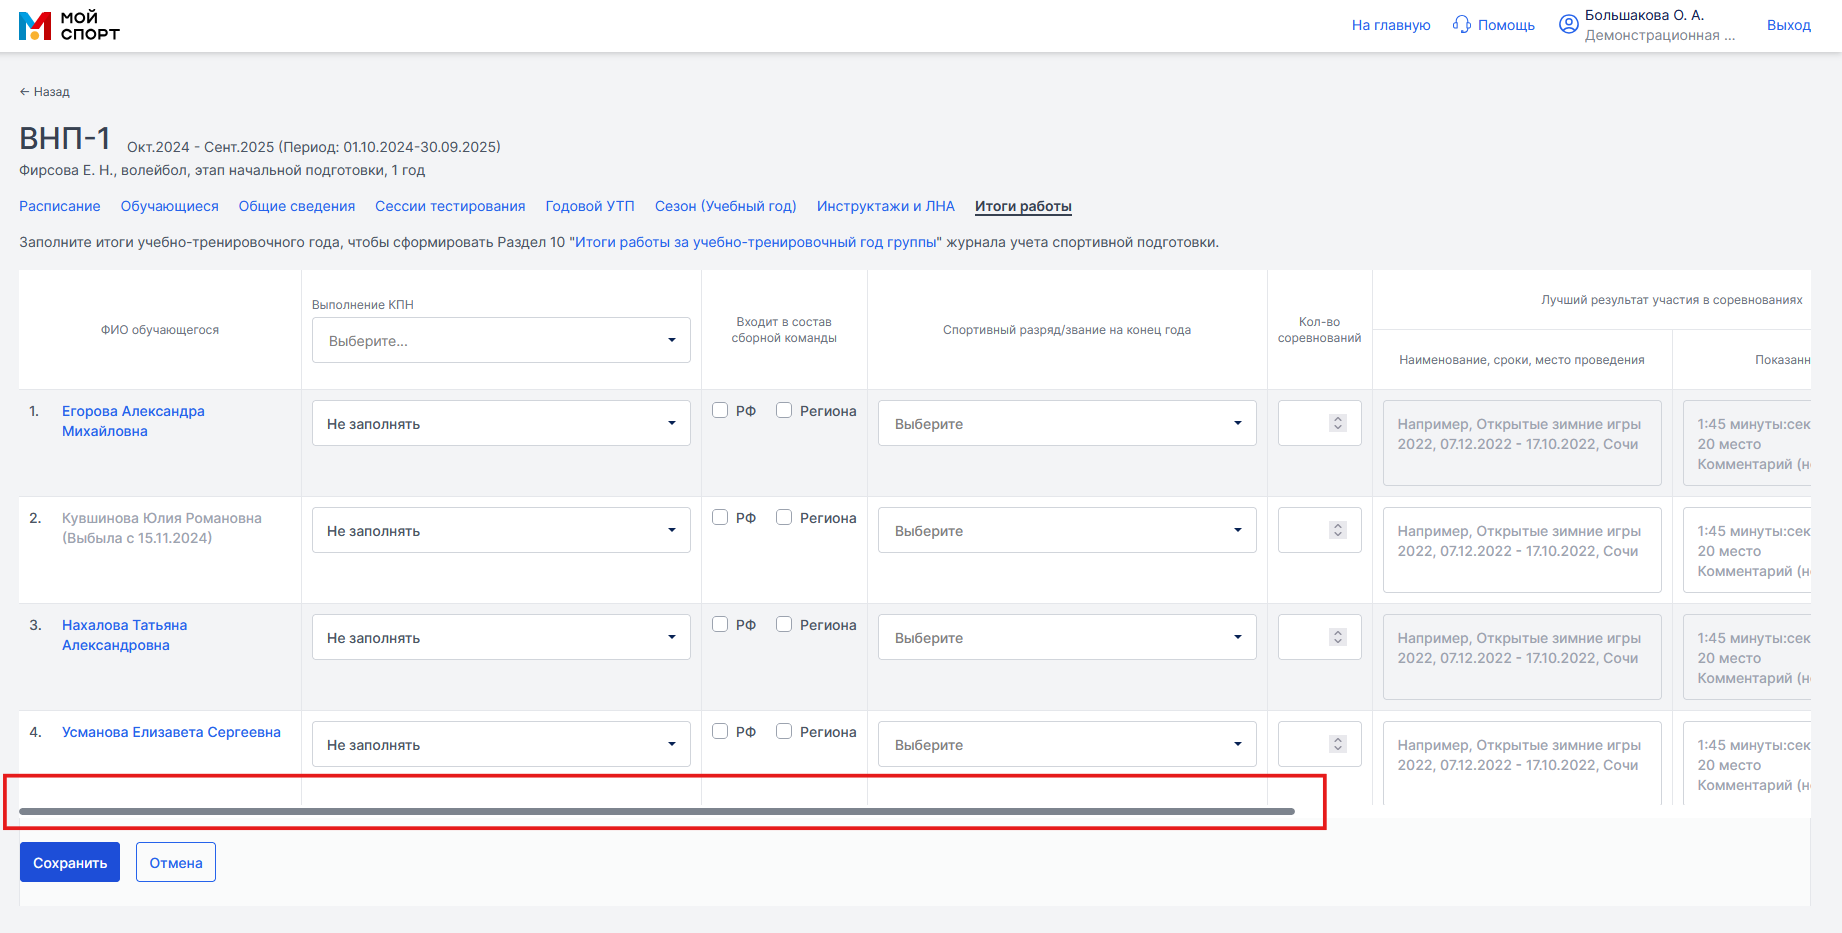Open КПН dropdown for Кувшинова Юлия

[x=501, y=530]
